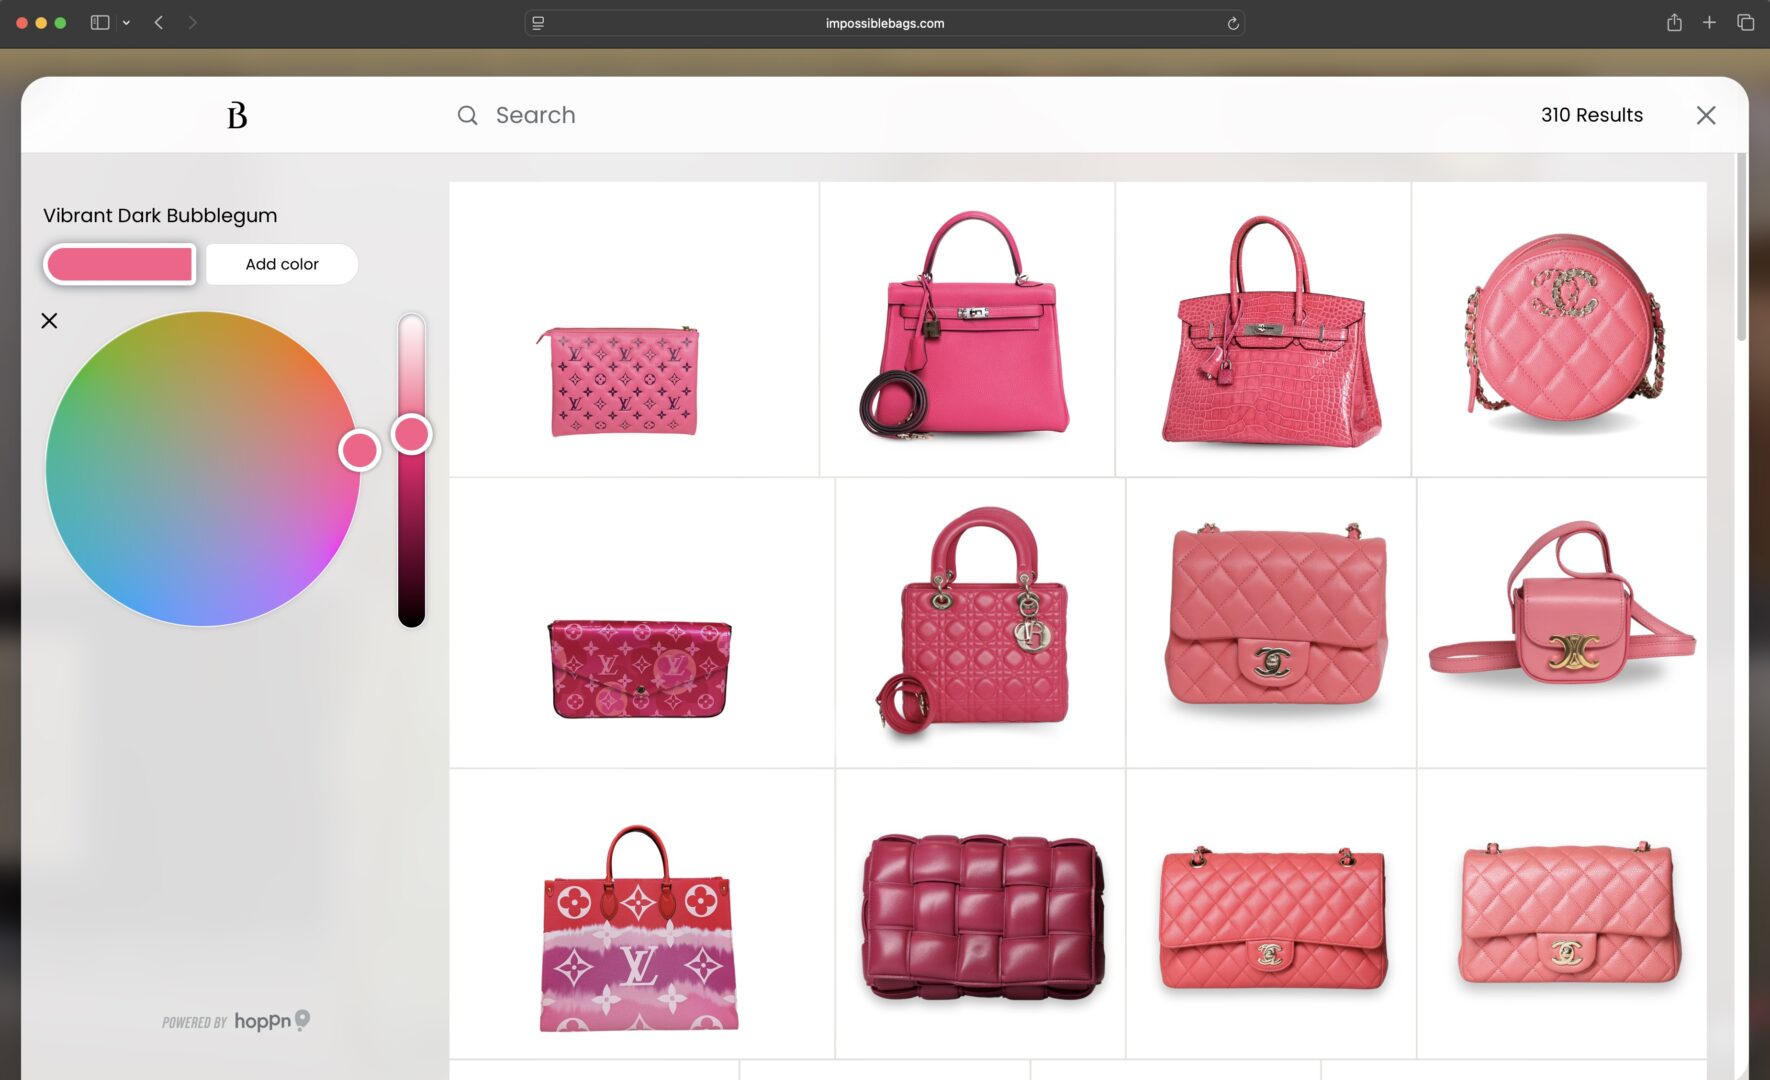Click the magnifying glass search icon
The image size is (1770, 1080).
click(467, 115)
